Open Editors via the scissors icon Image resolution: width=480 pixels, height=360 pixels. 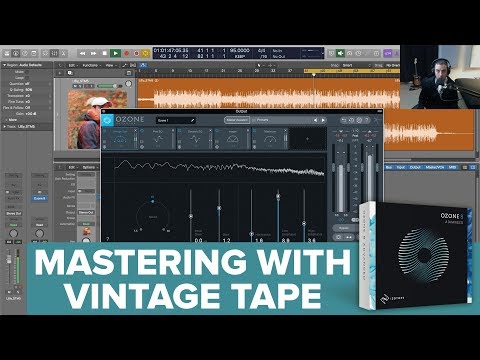pyautogui.click(x=63, y=53)
